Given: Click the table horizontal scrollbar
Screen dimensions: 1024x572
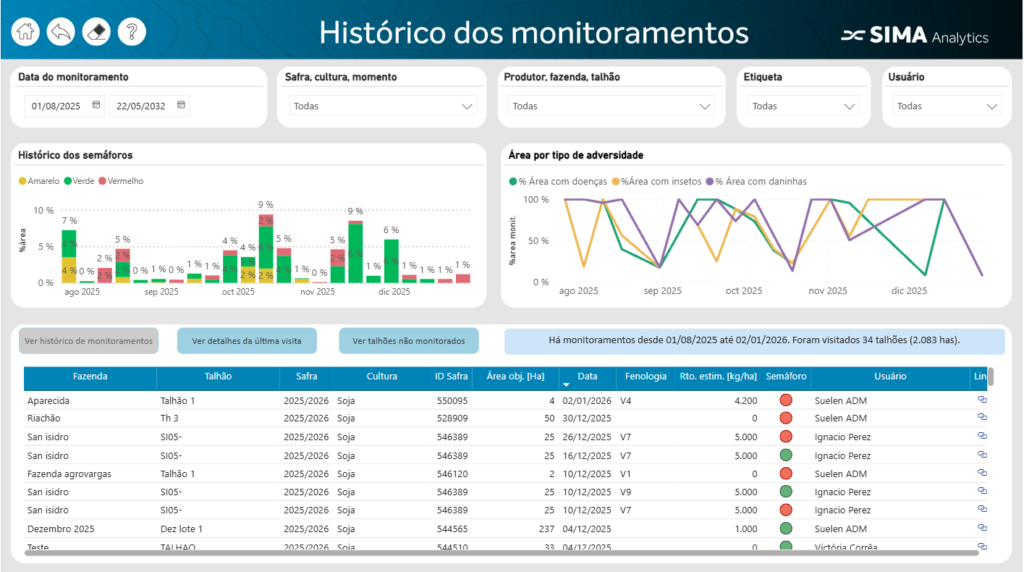Looking at the screenshot, I should (500, 552).
